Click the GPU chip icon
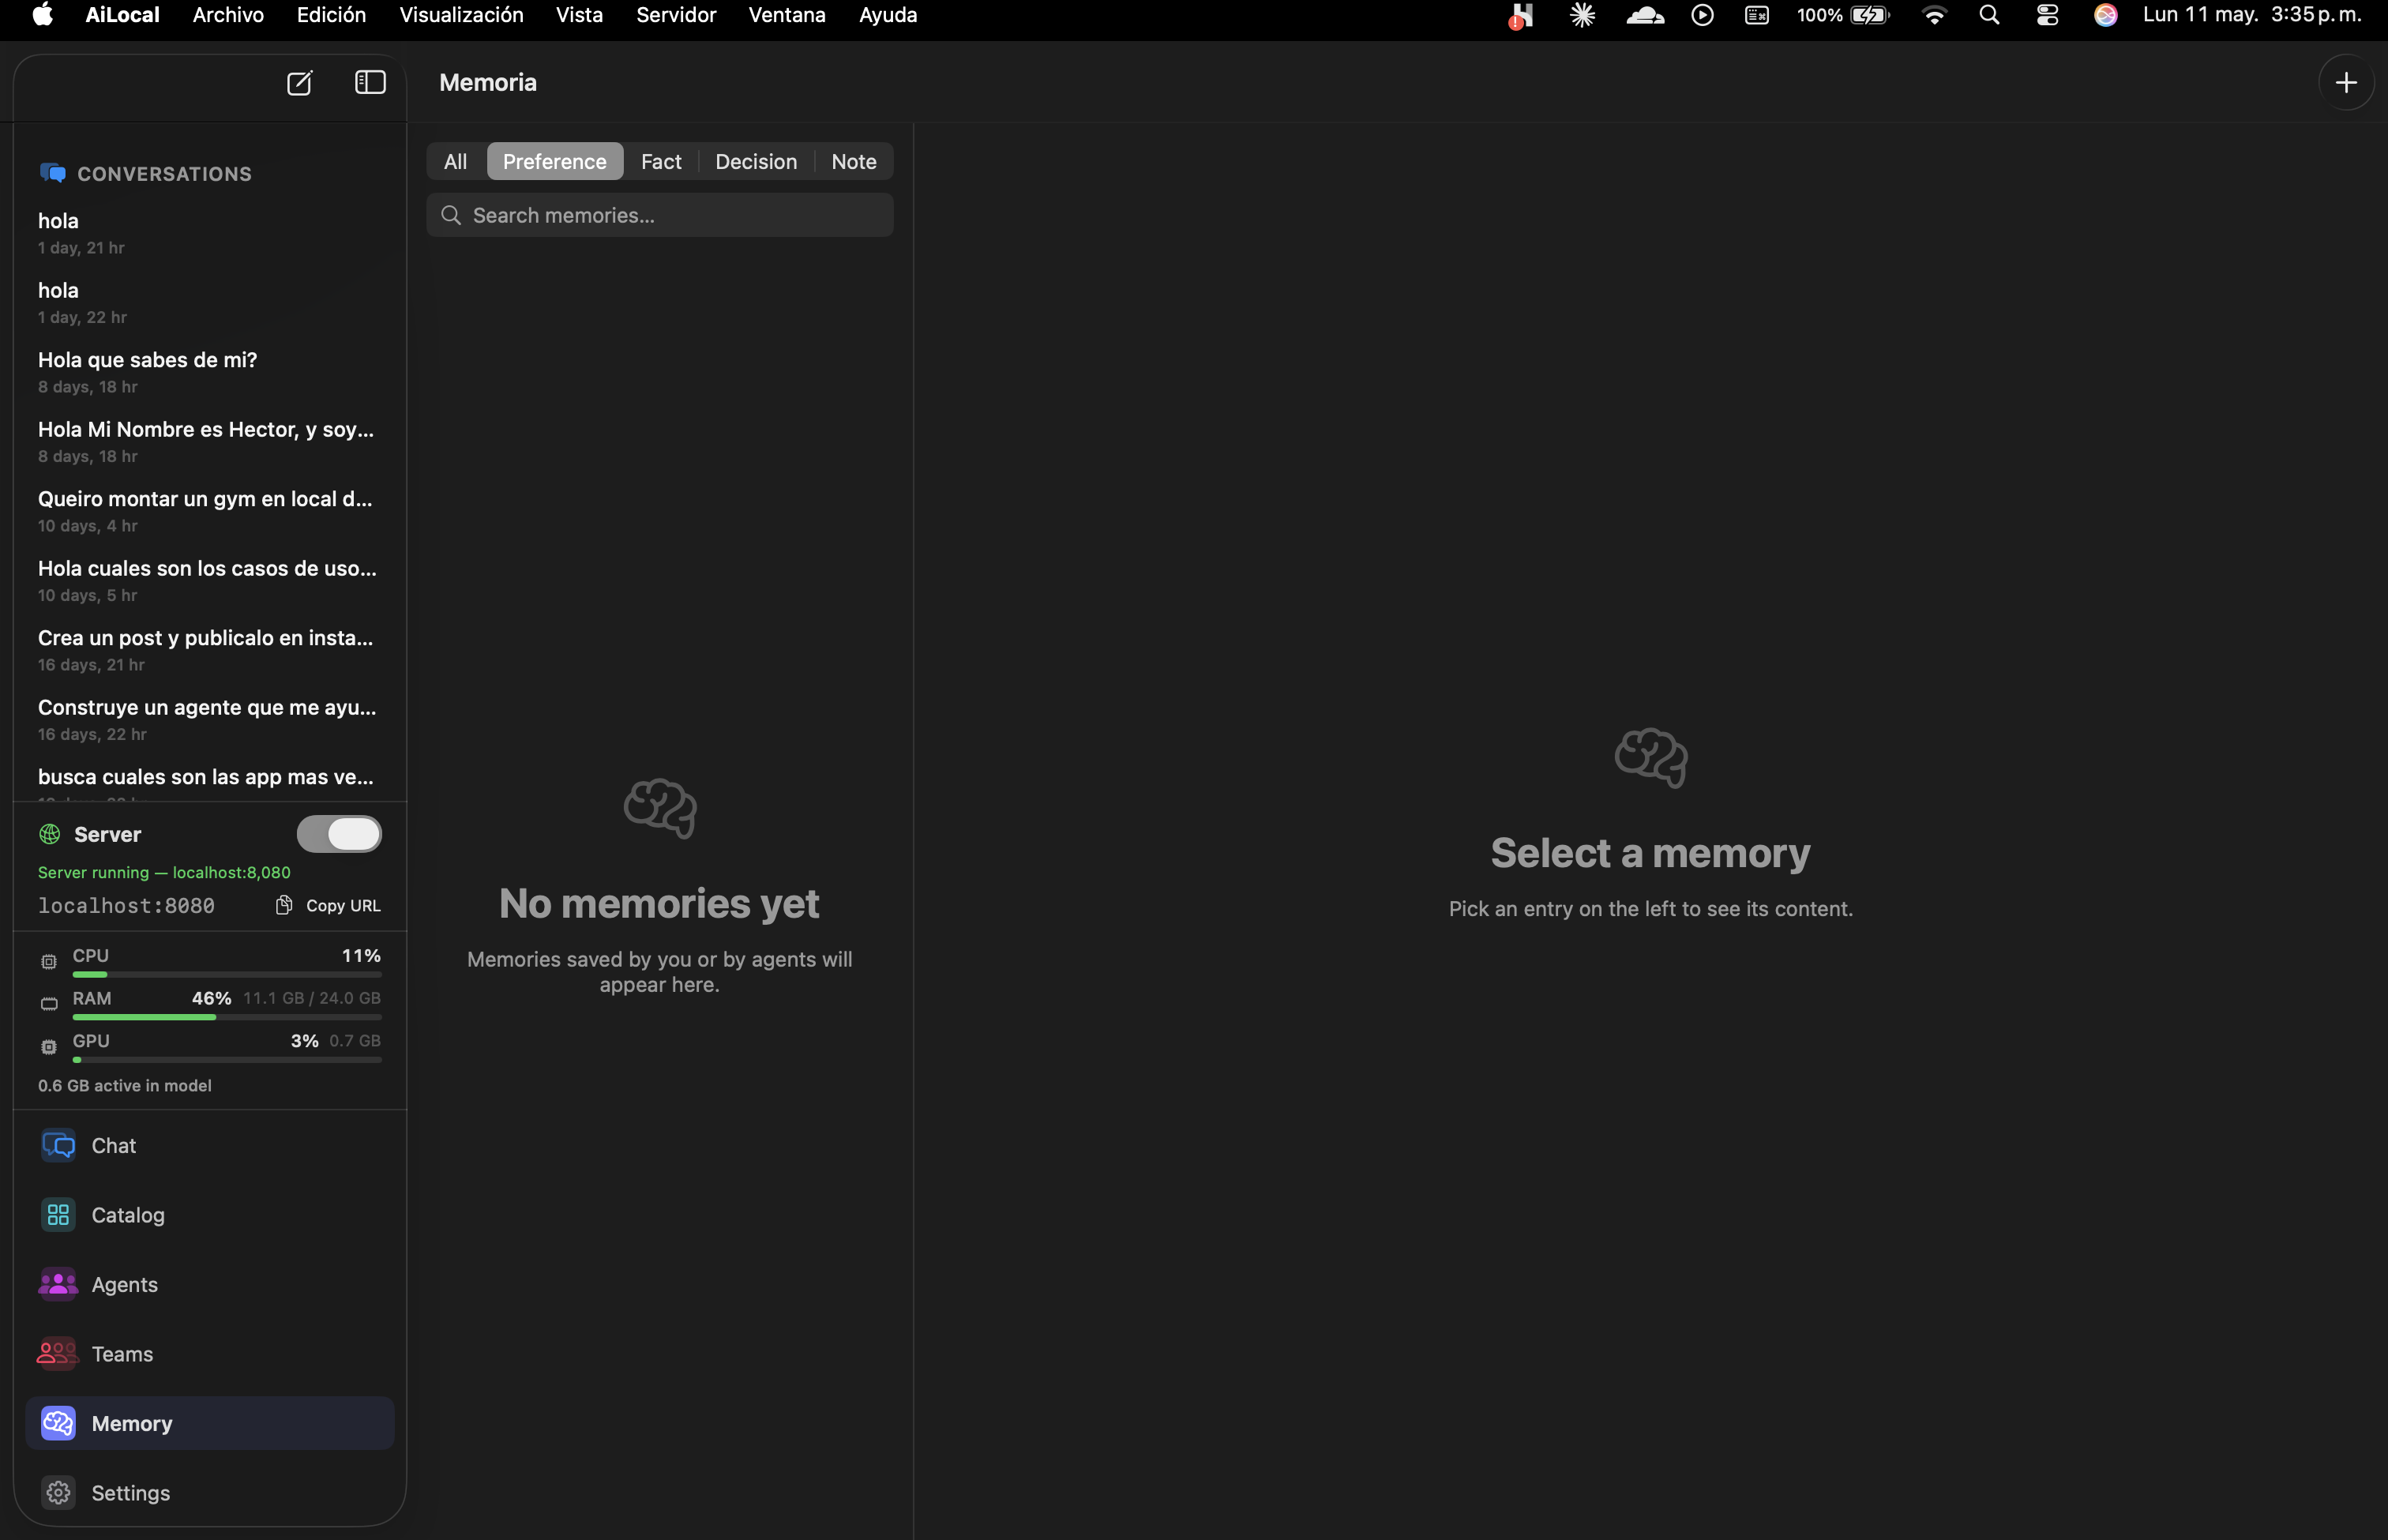 pyautogui.click(x=48, y=1046)
